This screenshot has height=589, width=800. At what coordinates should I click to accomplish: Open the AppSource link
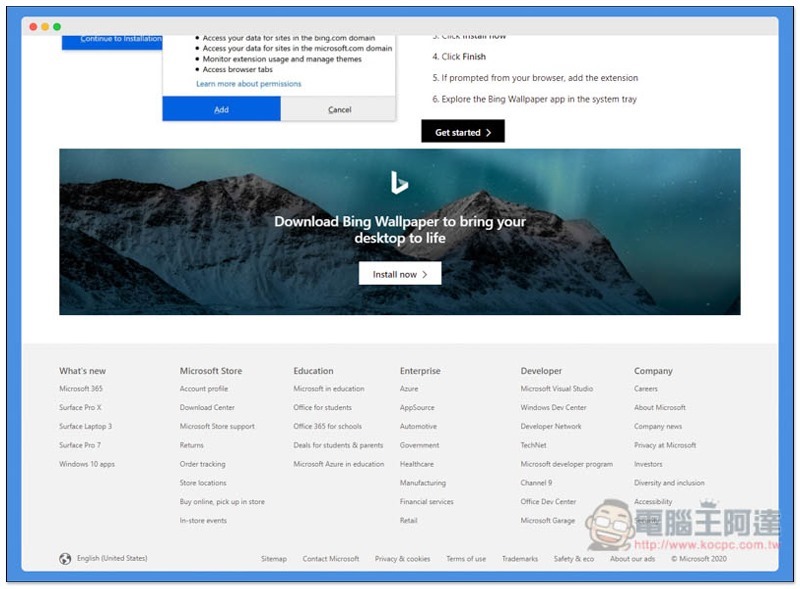coord(417,407)
